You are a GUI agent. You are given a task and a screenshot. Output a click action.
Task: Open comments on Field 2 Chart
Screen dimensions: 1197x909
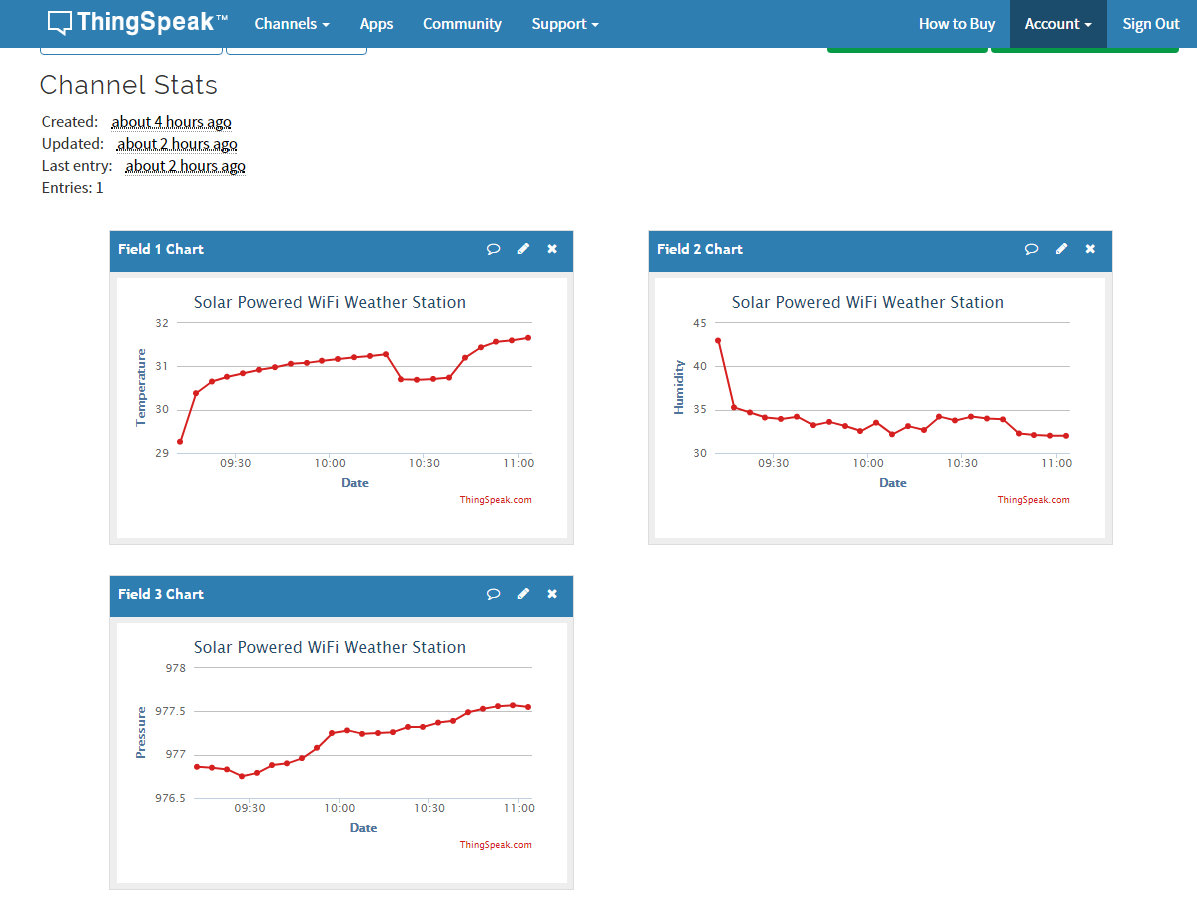click(1031, 249)
